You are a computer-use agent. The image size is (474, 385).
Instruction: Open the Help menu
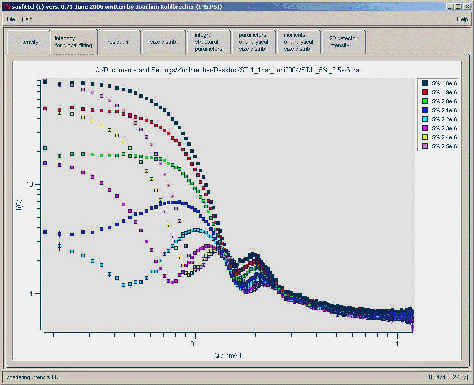click(x=462, y=19)
